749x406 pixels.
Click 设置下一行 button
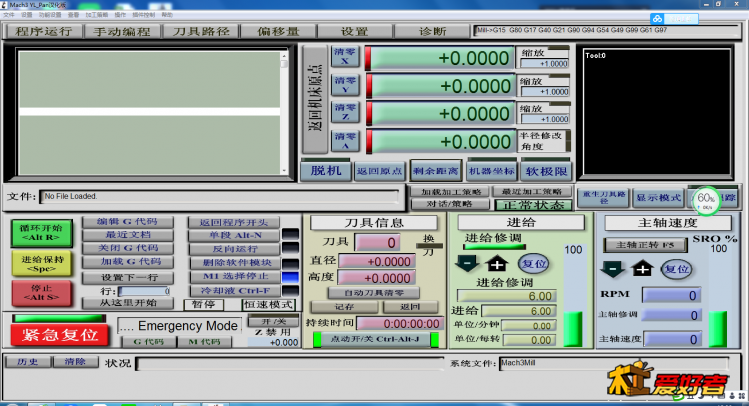[128, 278]
